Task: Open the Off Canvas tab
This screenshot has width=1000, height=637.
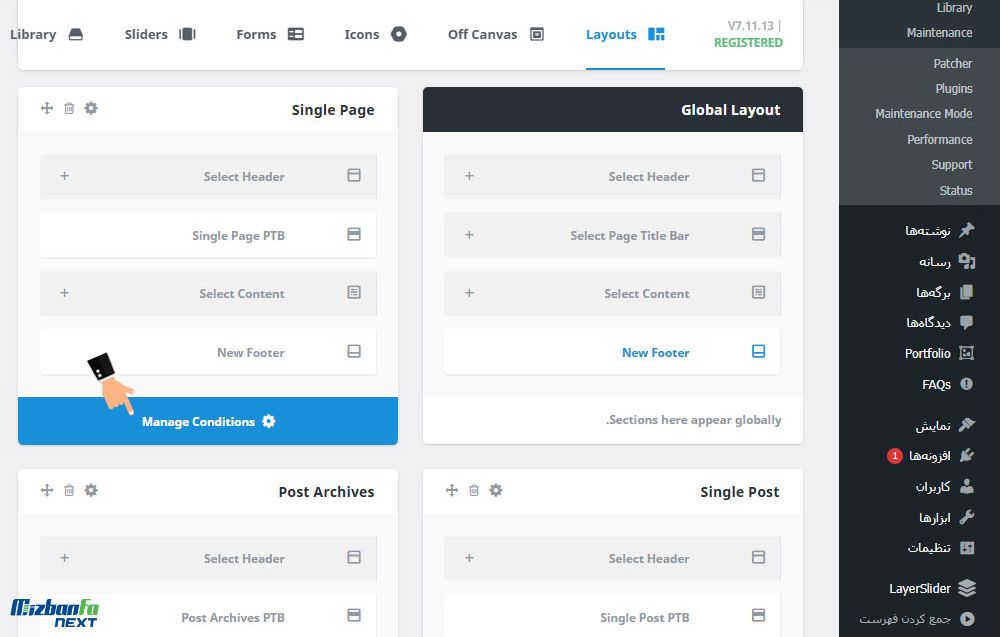Action: pos(496,34)
